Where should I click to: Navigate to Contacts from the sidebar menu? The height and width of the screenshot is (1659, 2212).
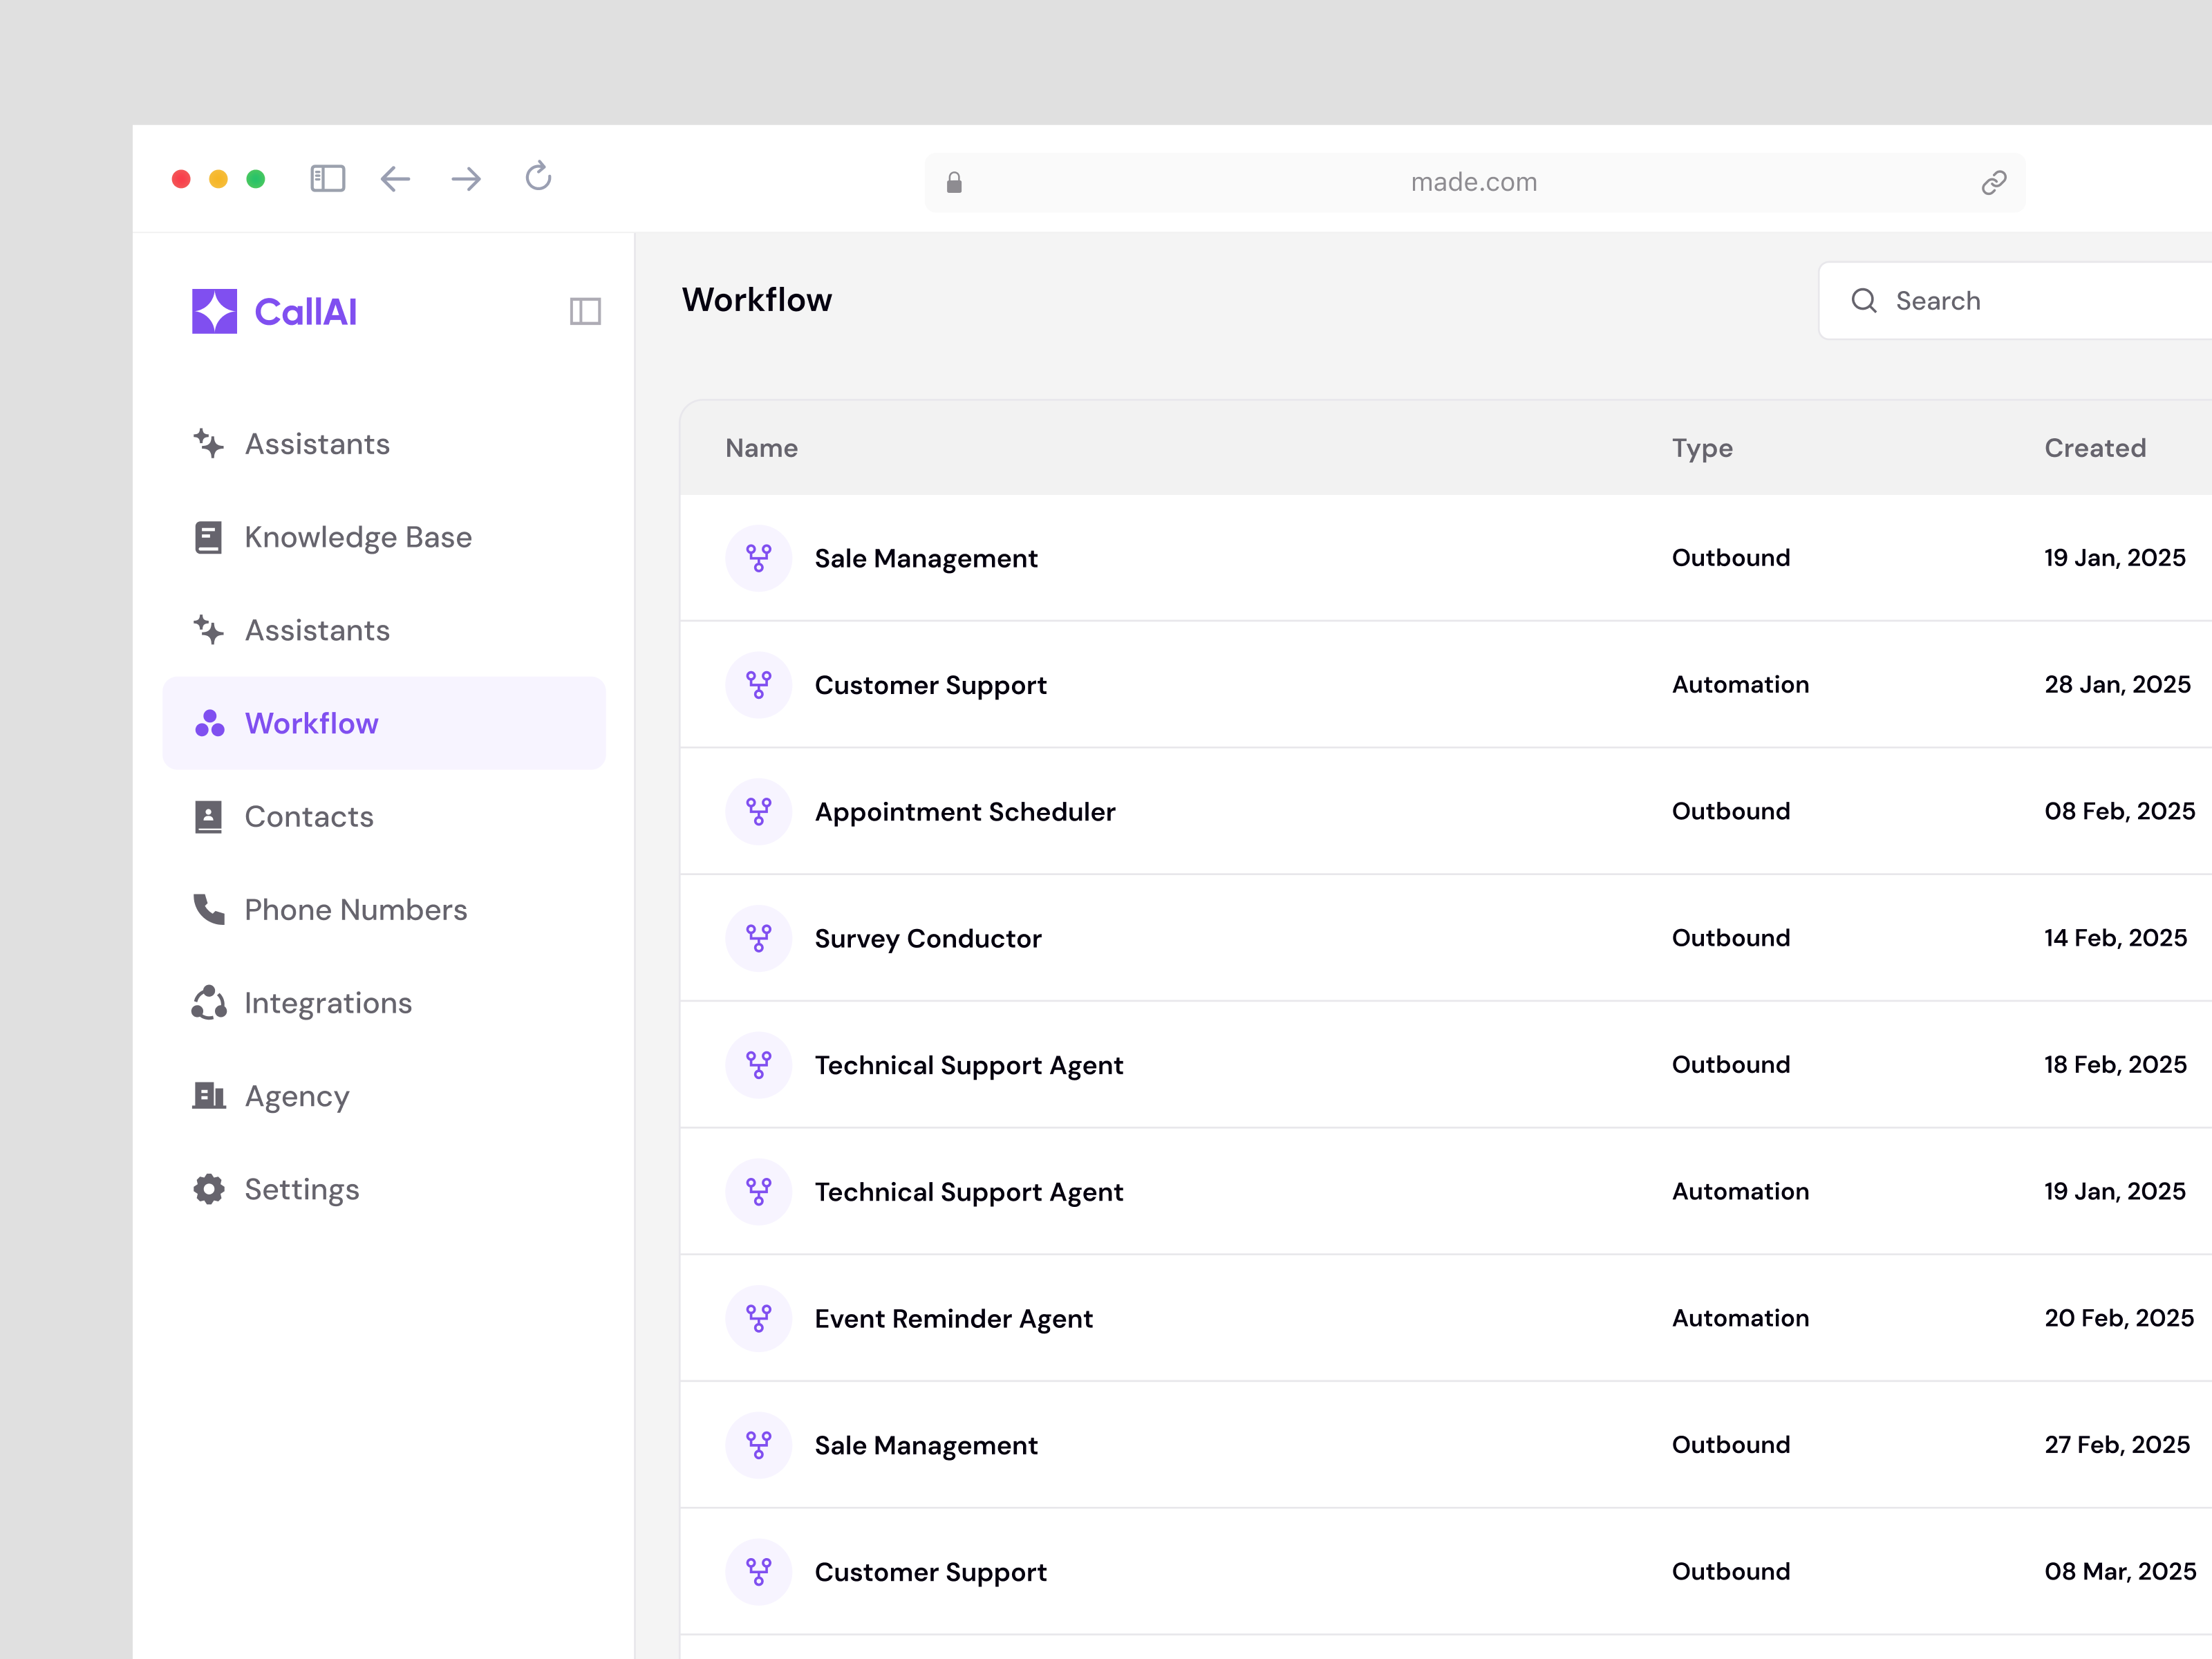[x=308, y=817]
